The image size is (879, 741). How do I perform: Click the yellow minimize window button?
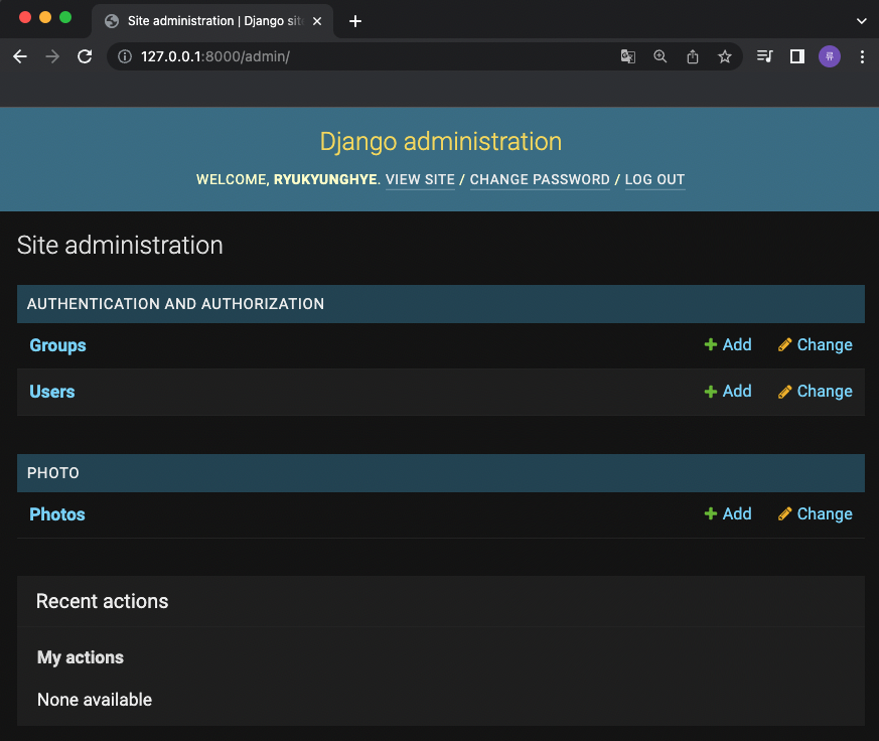click(45, 17)
